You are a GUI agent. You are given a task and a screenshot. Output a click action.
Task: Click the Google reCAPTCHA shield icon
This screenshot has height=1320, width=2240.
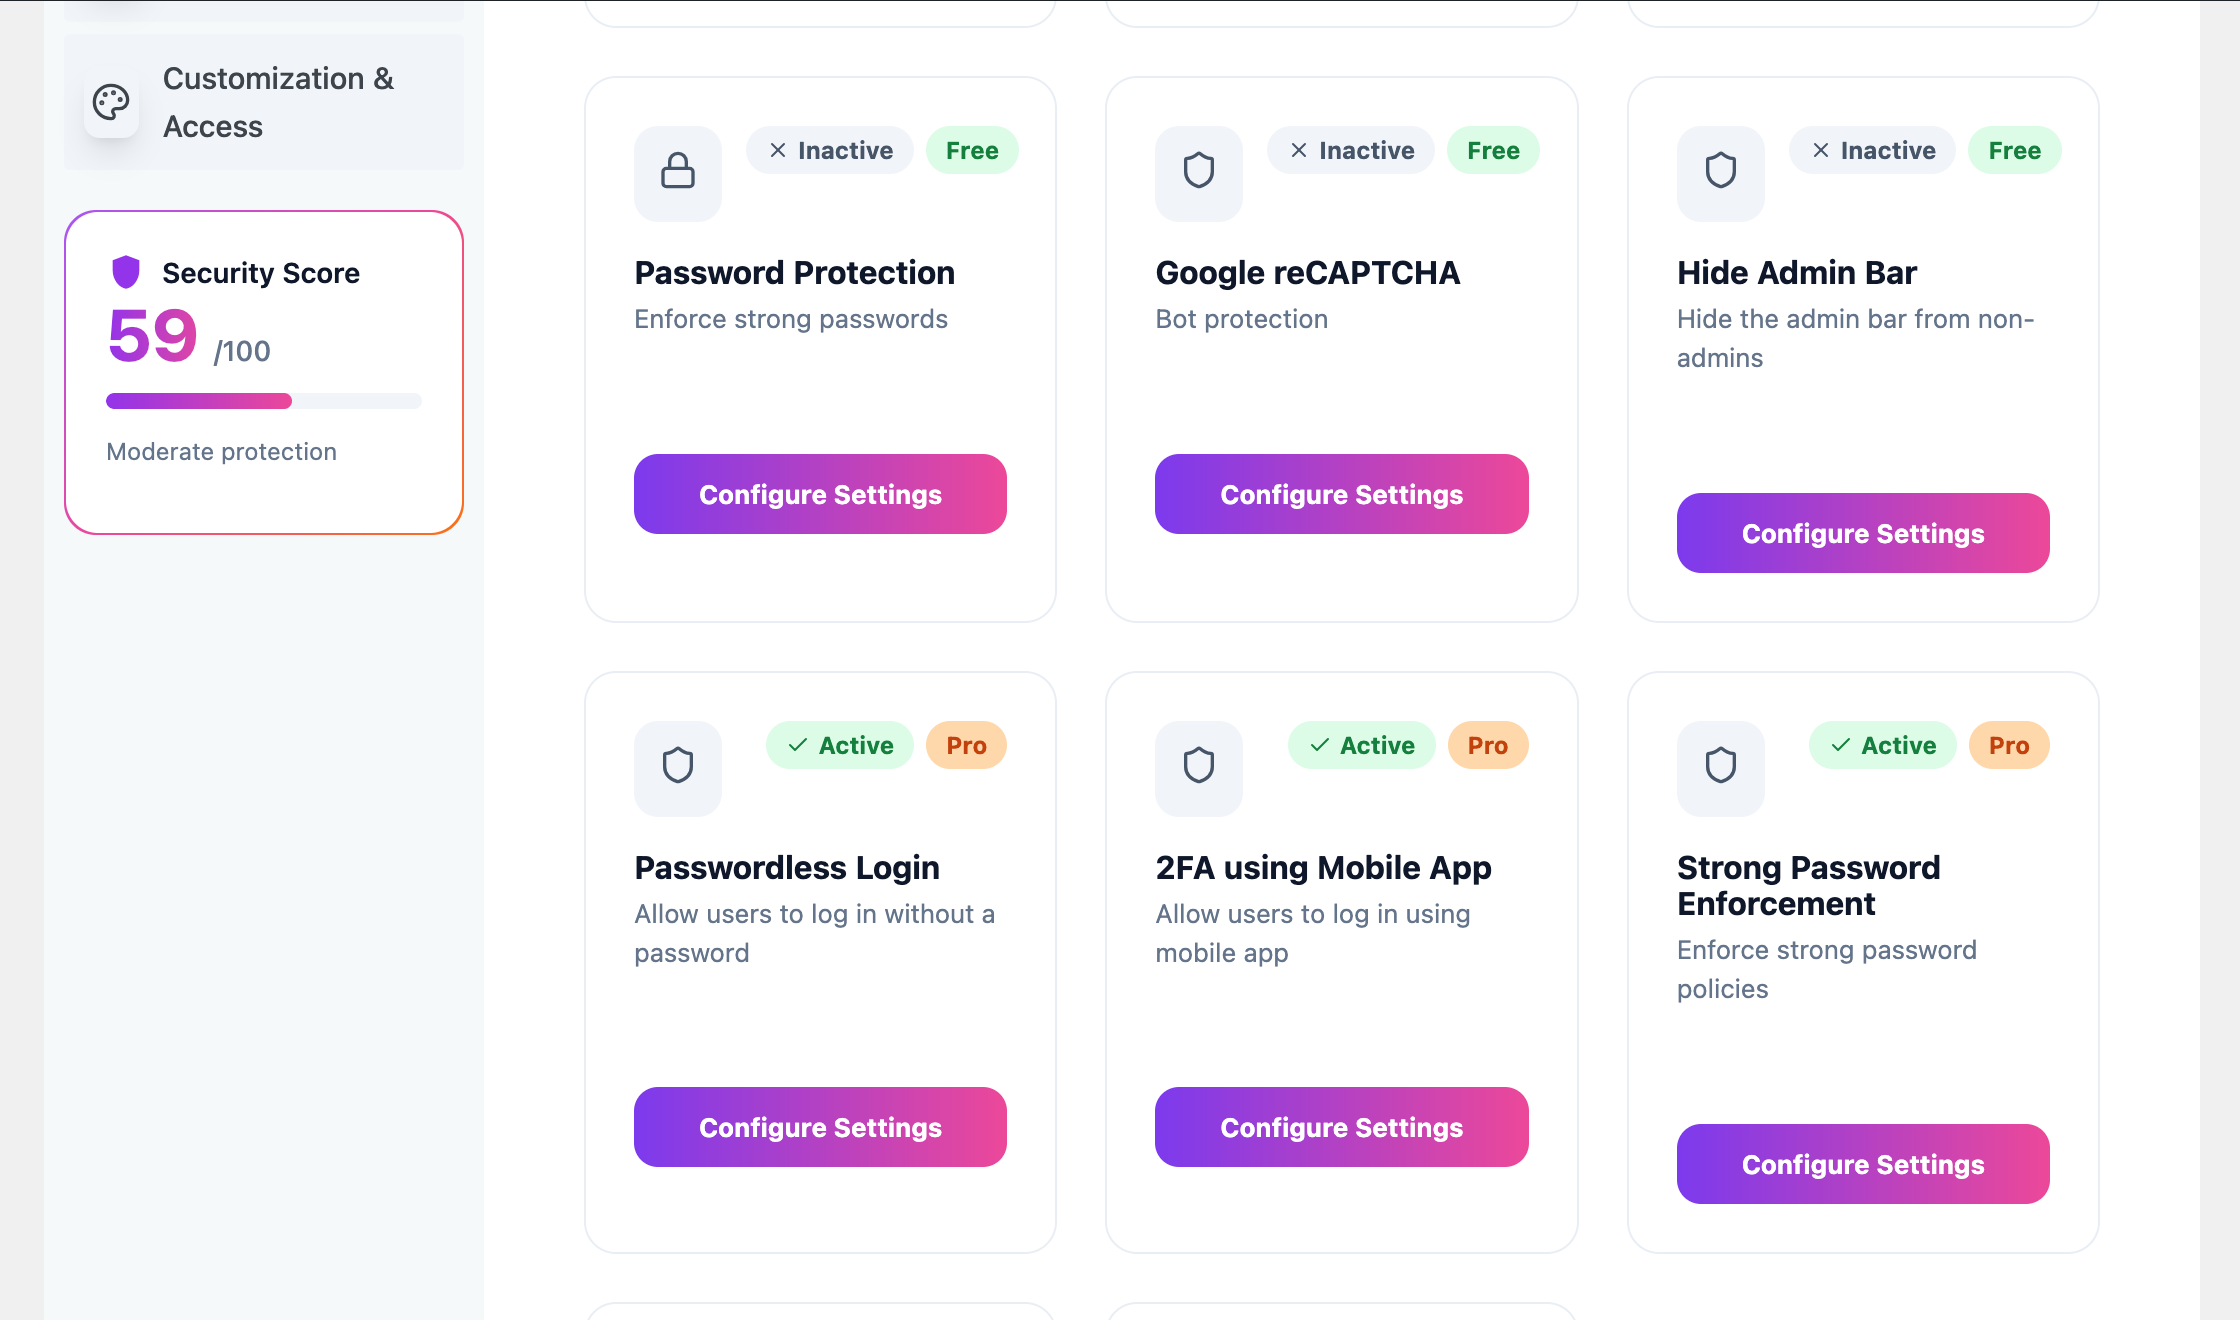click(x=1199, y=172)
